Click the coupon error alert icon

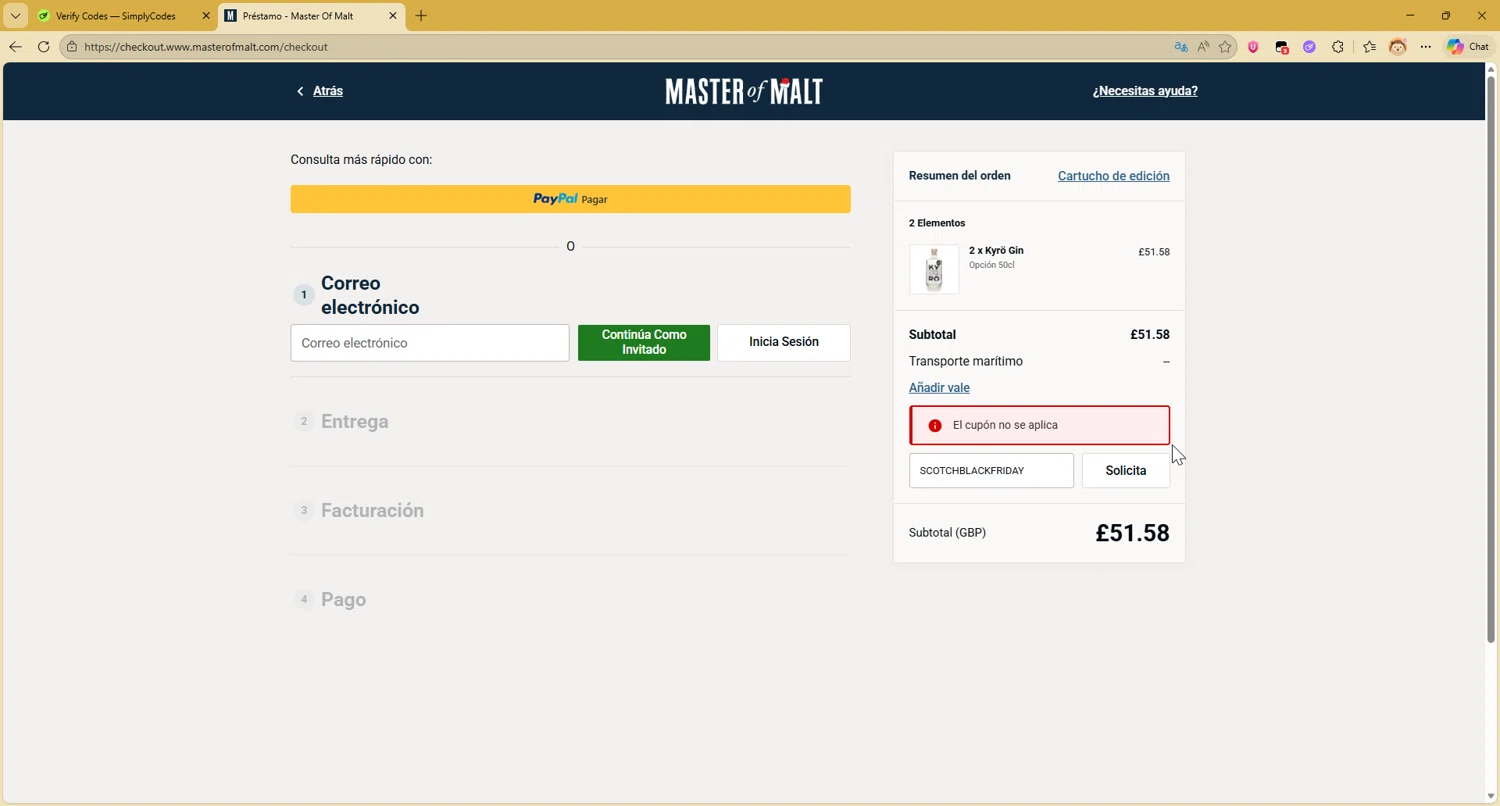click(935, 426)
